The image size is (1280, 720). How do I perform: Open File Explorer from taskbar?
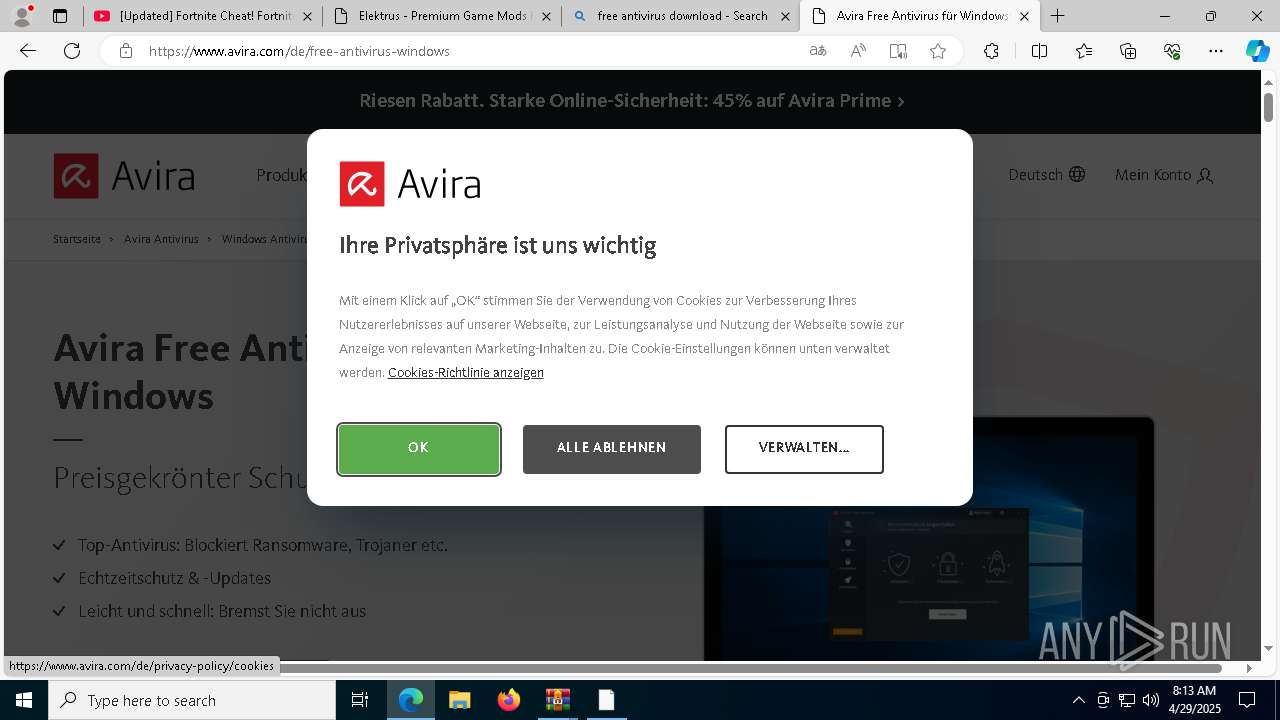point(459,700)
